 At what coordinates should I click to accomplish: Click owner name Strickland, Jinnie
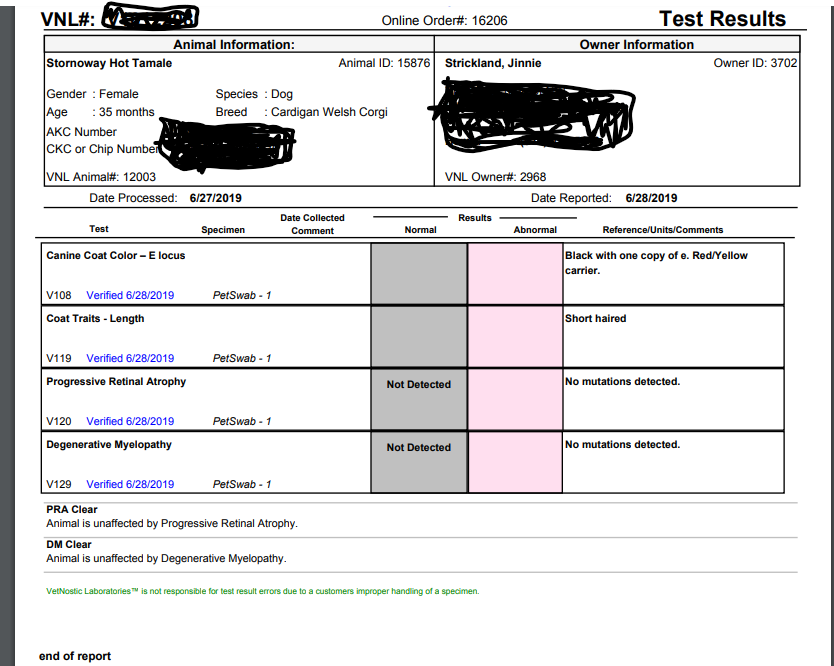pos(493,63)
